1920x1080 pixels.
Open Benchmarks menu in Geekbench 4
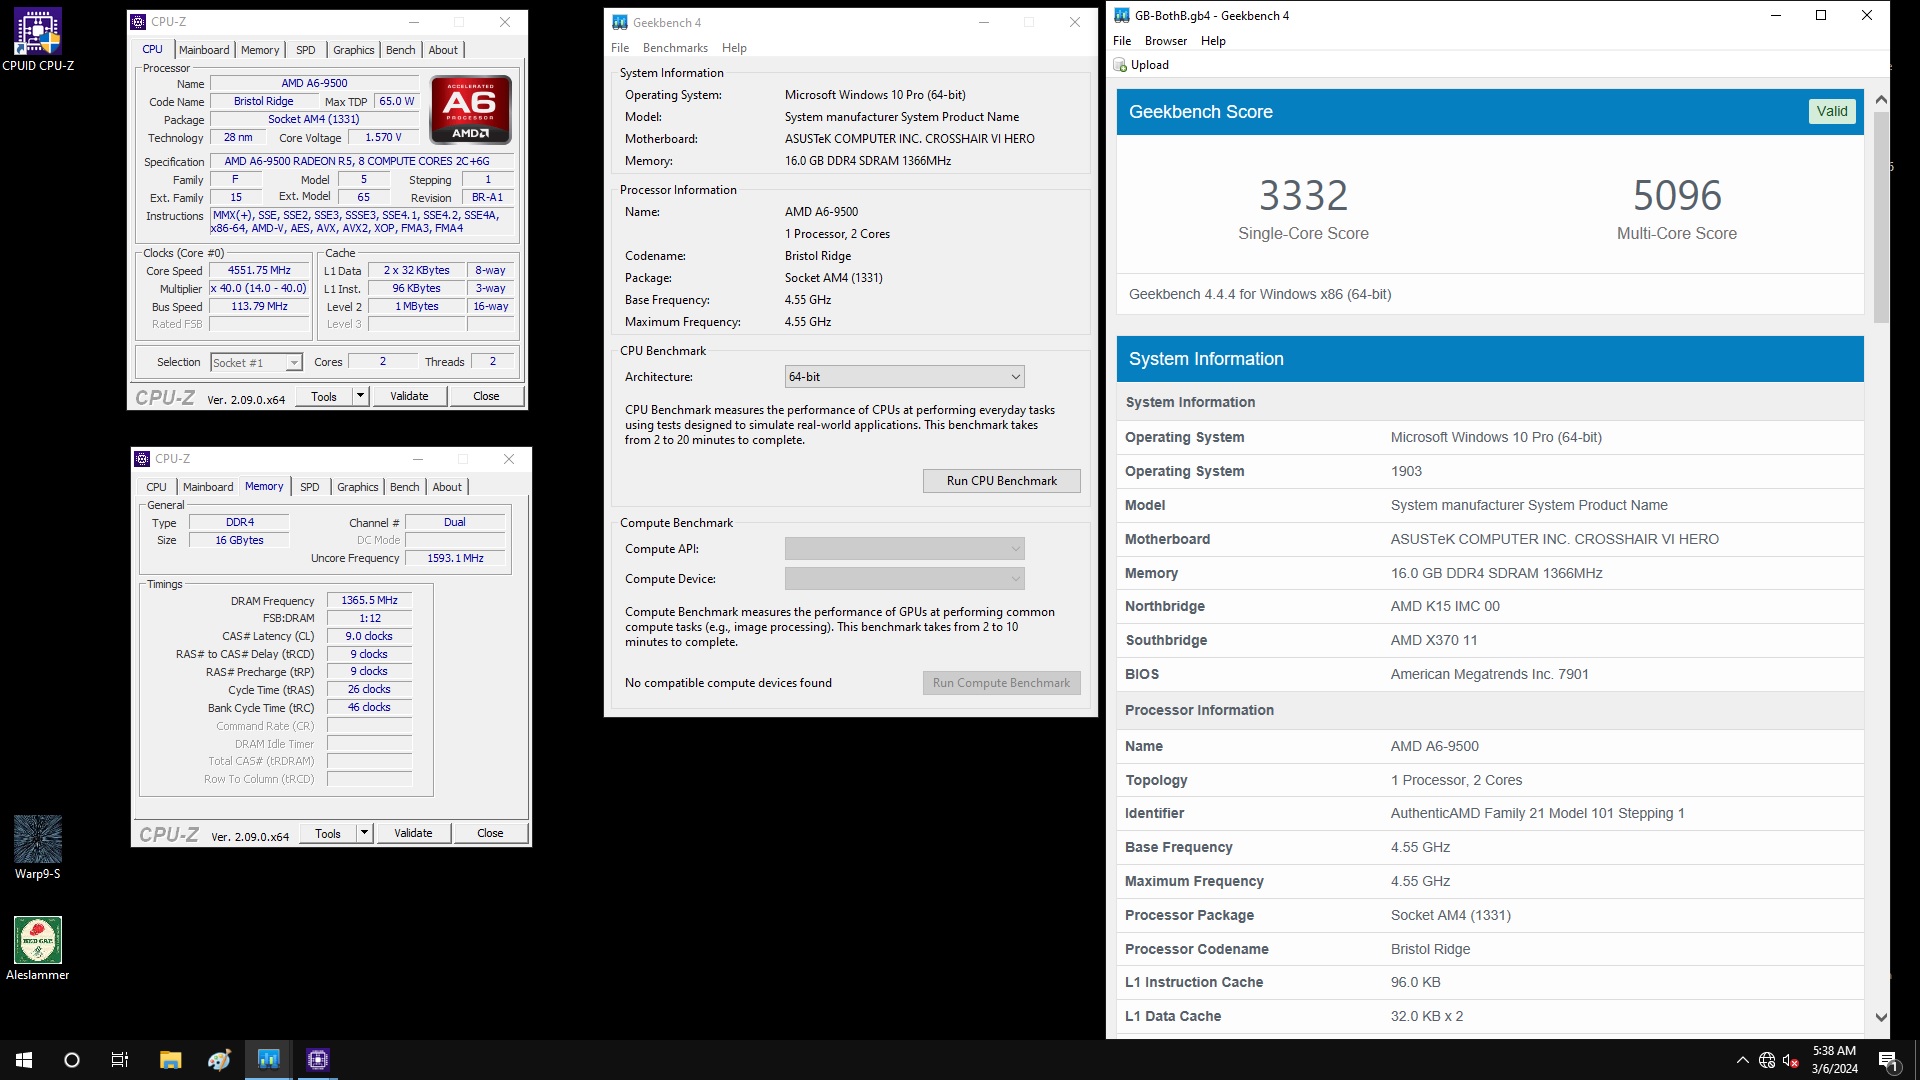675,48
